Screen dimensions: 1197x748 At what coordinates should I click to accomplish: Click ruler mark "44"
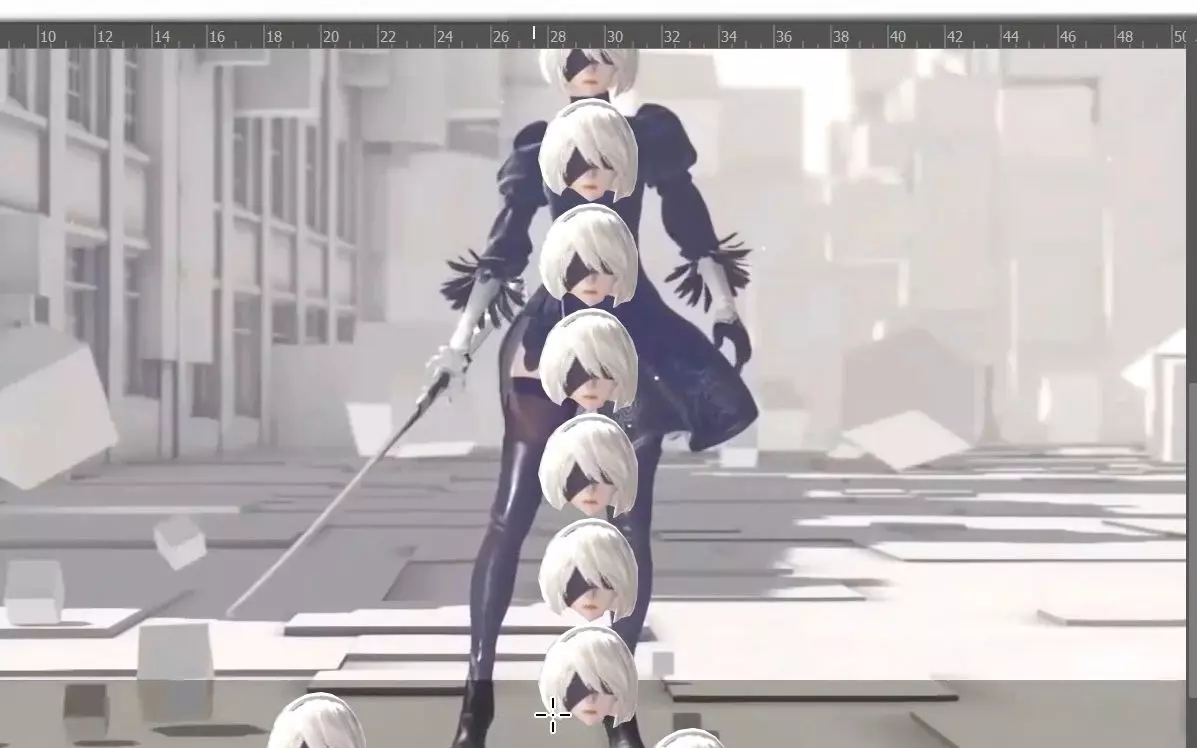[1011, 37]
